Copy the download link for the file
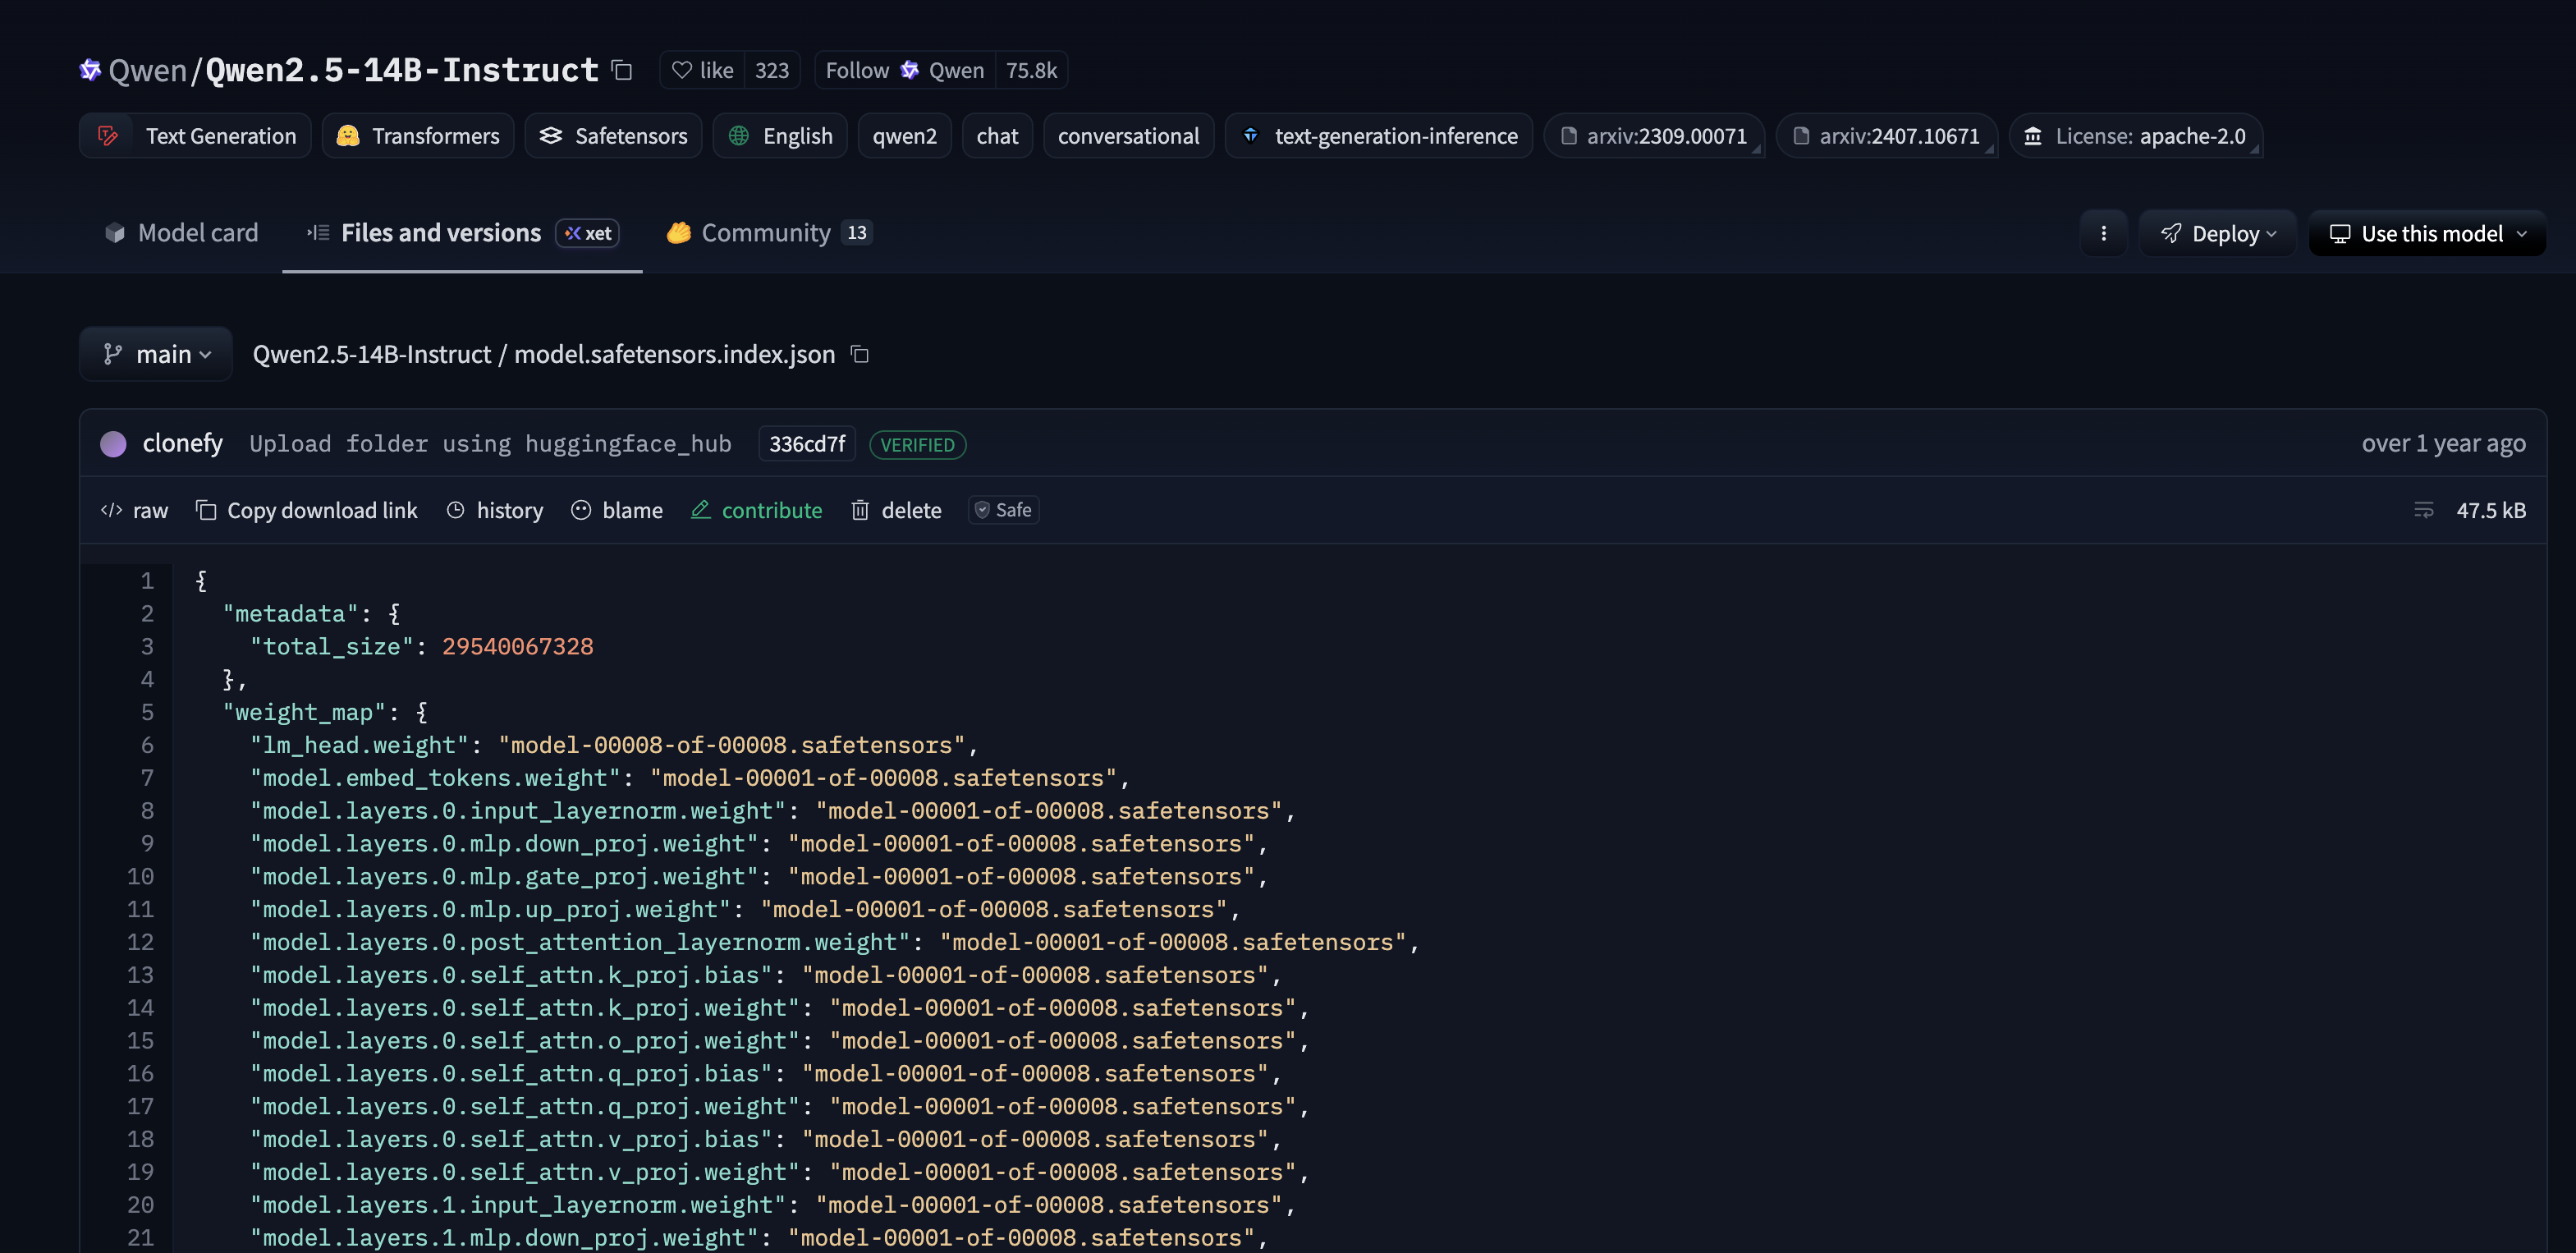Image resolution: width=2576 pixels, height=1253 pixels. click(x=306, y=510)
